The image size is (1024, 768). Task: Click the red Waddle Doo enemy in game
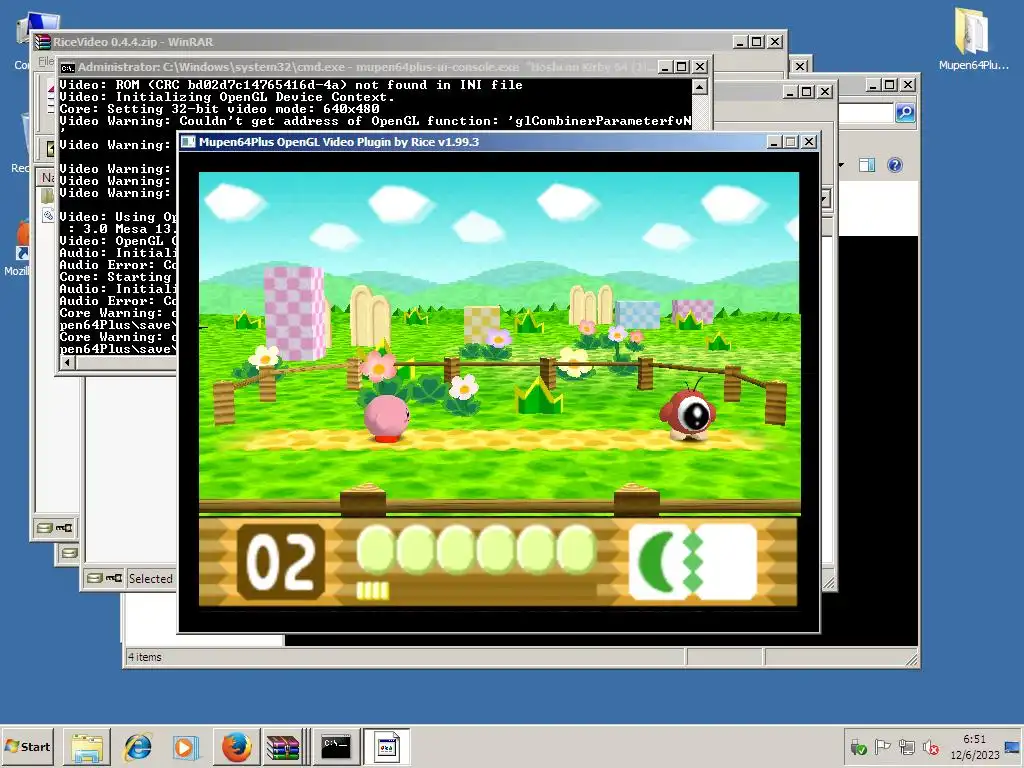pos(688,411)
